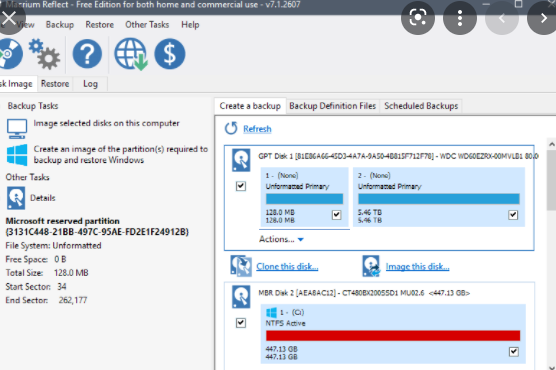Toggle the C: partition checkbox
The height and width of the screenshot is (370, 556).
click(513, 352)
